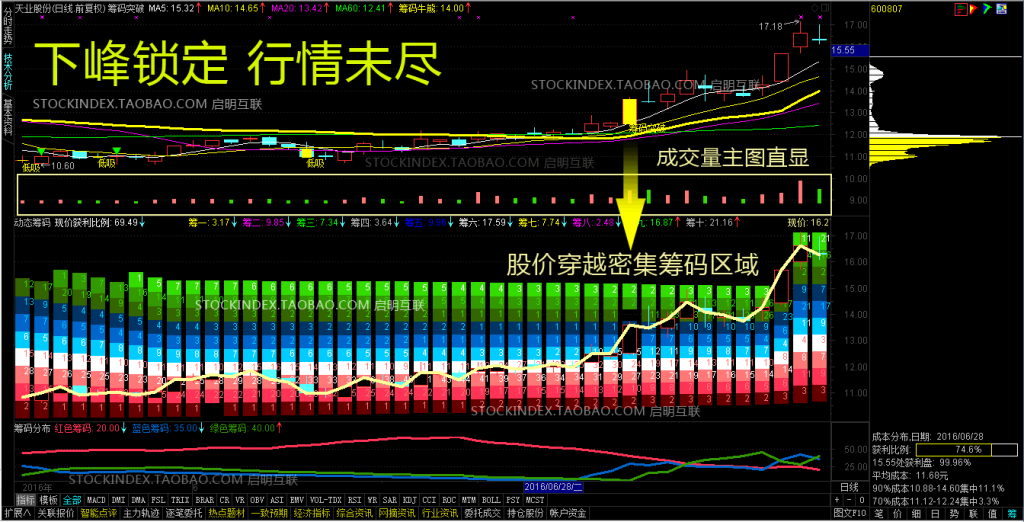Select the 全部 indicator filter
Viewport: 1024px width, 522px height.
[72, 500]
